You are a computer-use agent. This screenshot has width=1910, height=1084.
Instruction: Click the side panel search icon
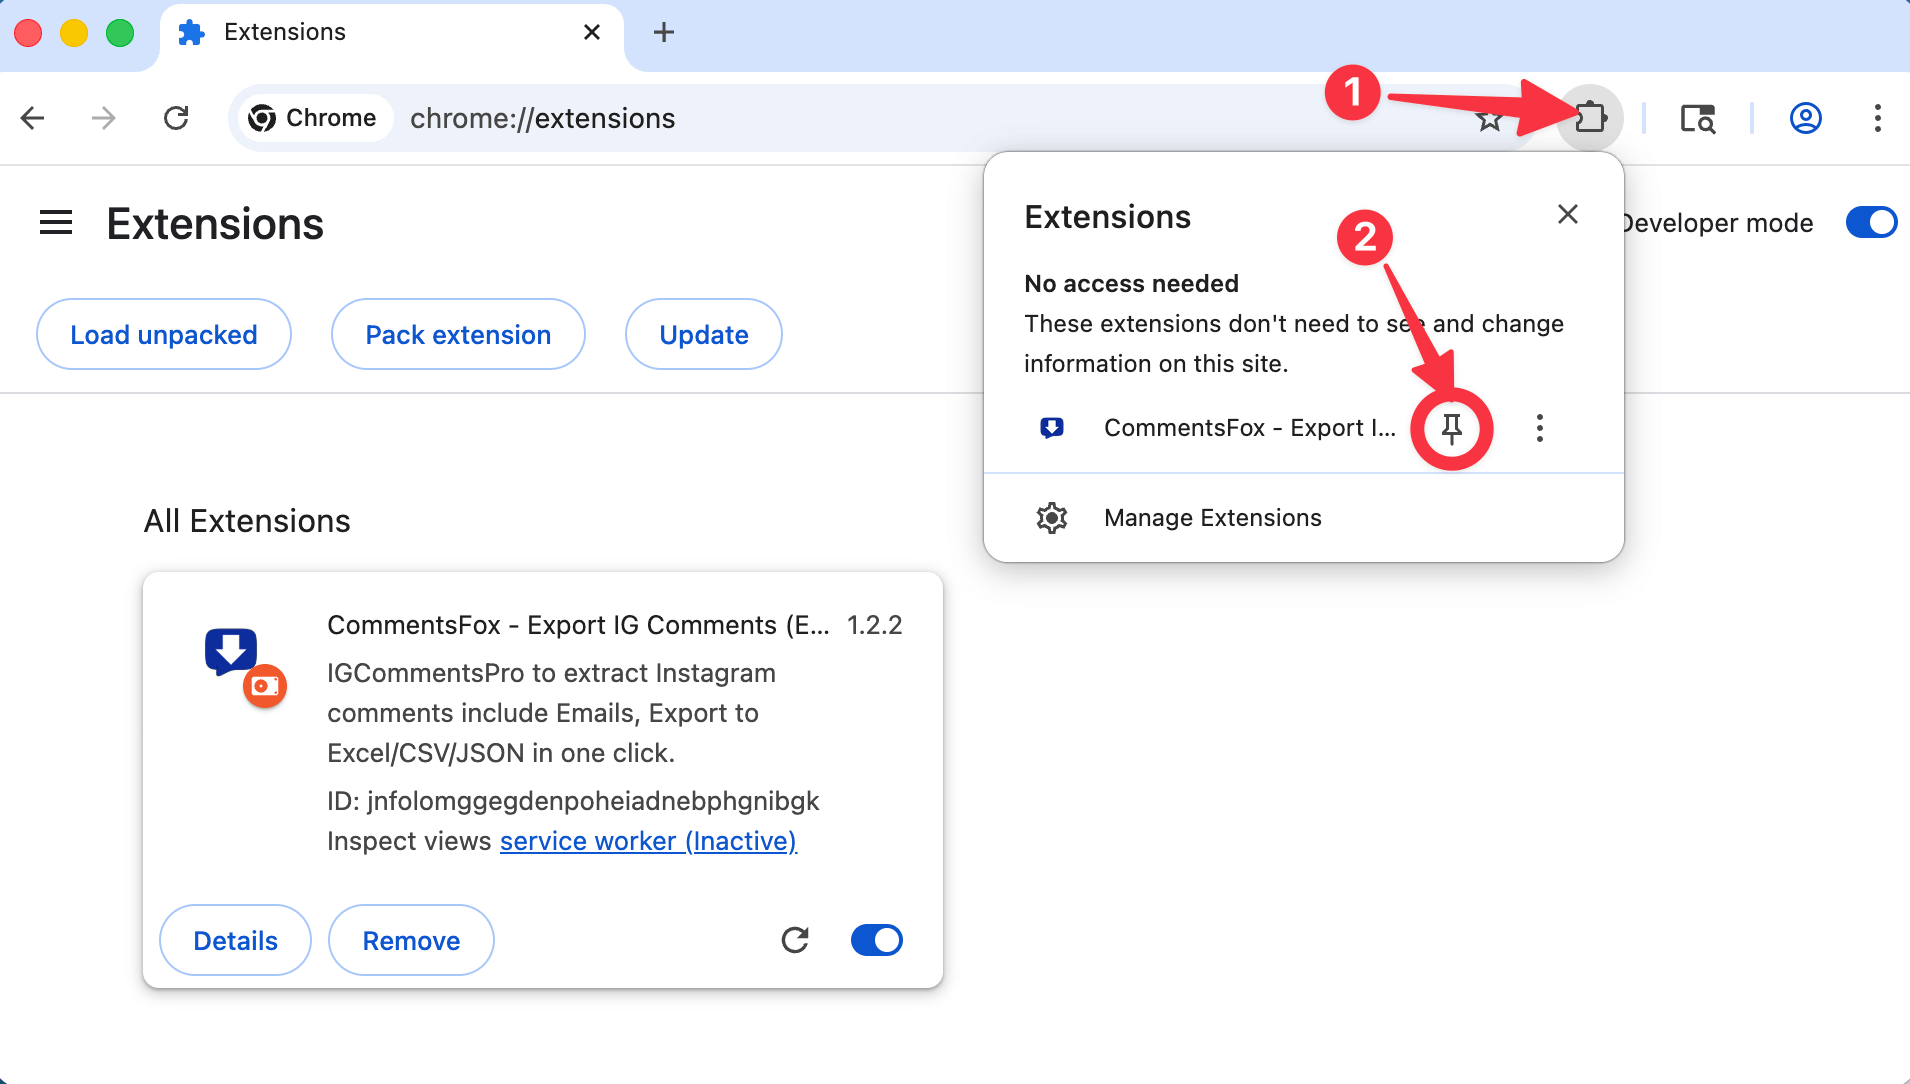pos(1698,118)
